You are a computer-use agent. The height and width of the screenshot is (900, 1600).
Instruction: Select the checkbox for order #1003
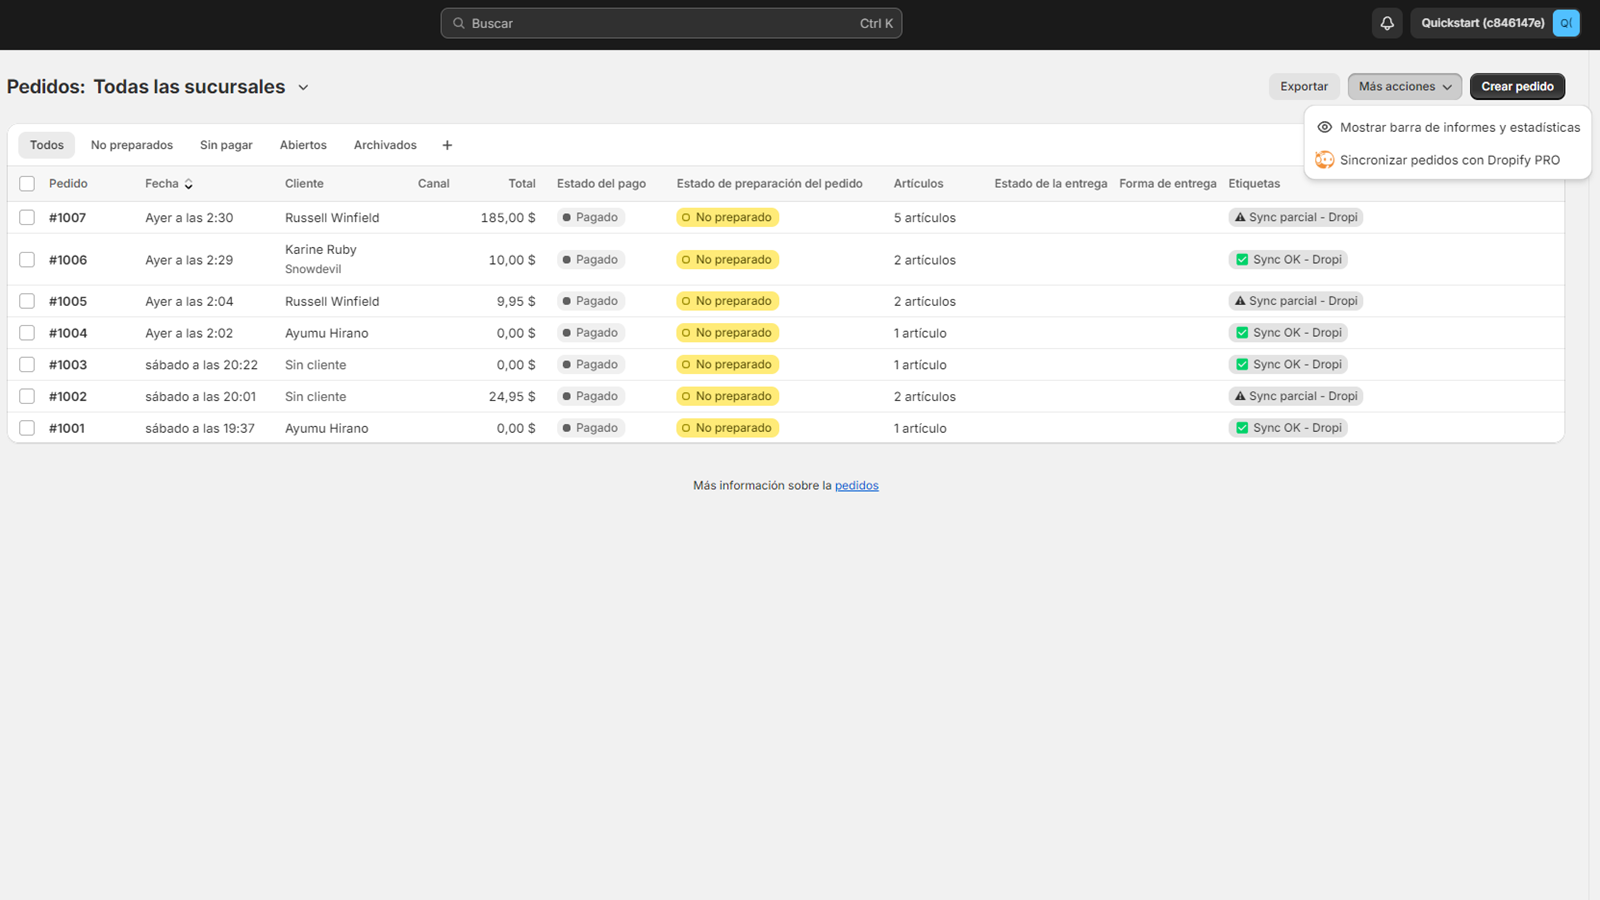[x=27, y=365]
